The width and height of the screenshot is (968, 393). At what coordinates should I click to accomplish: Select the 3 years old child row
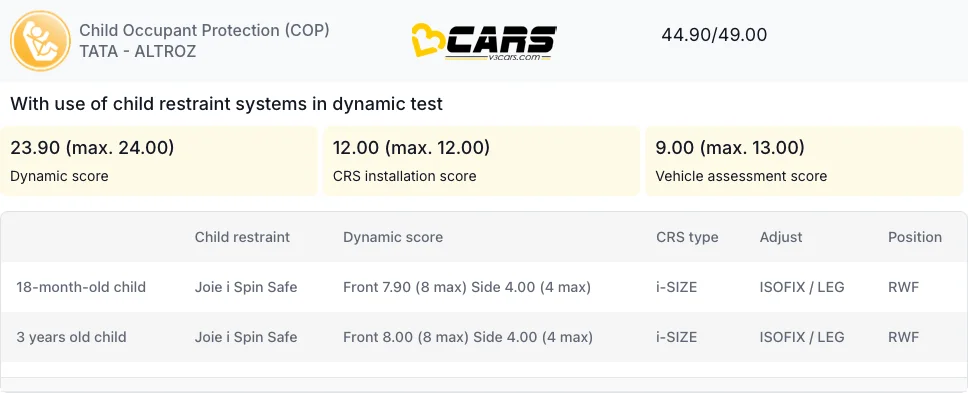coord(484,337)
